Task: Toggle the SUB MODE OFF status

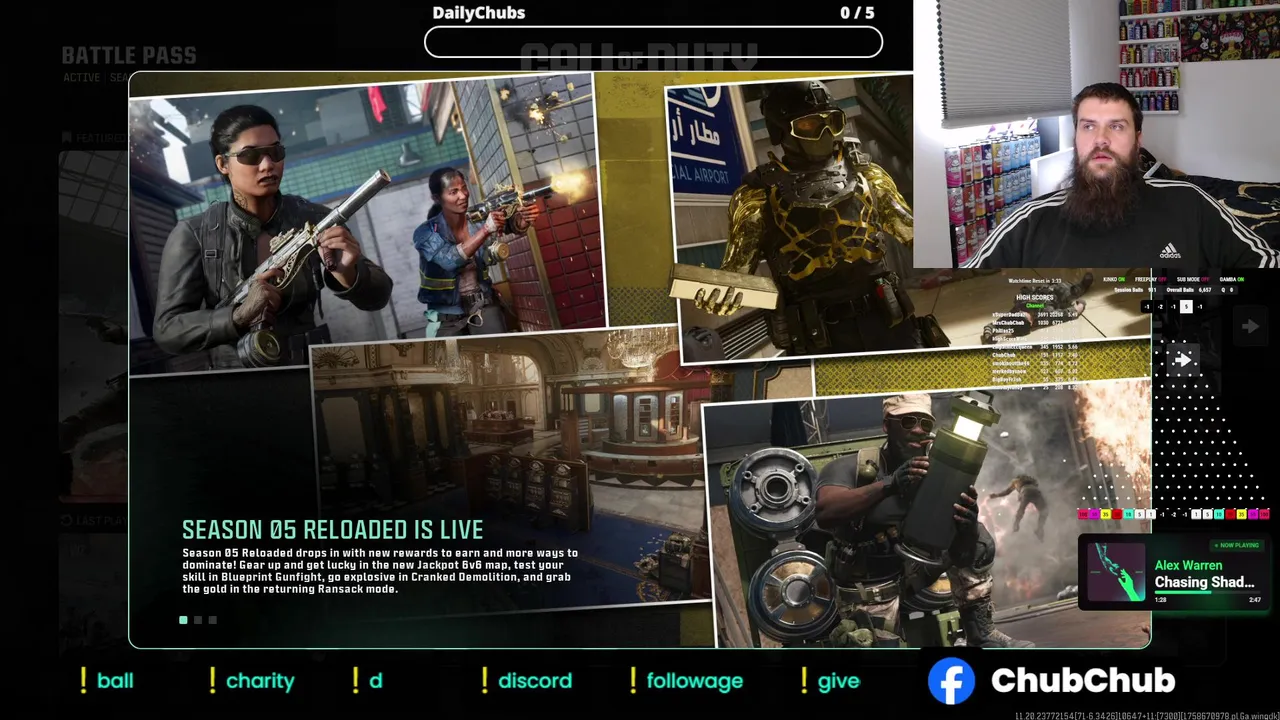Action: pos(1193,279)
